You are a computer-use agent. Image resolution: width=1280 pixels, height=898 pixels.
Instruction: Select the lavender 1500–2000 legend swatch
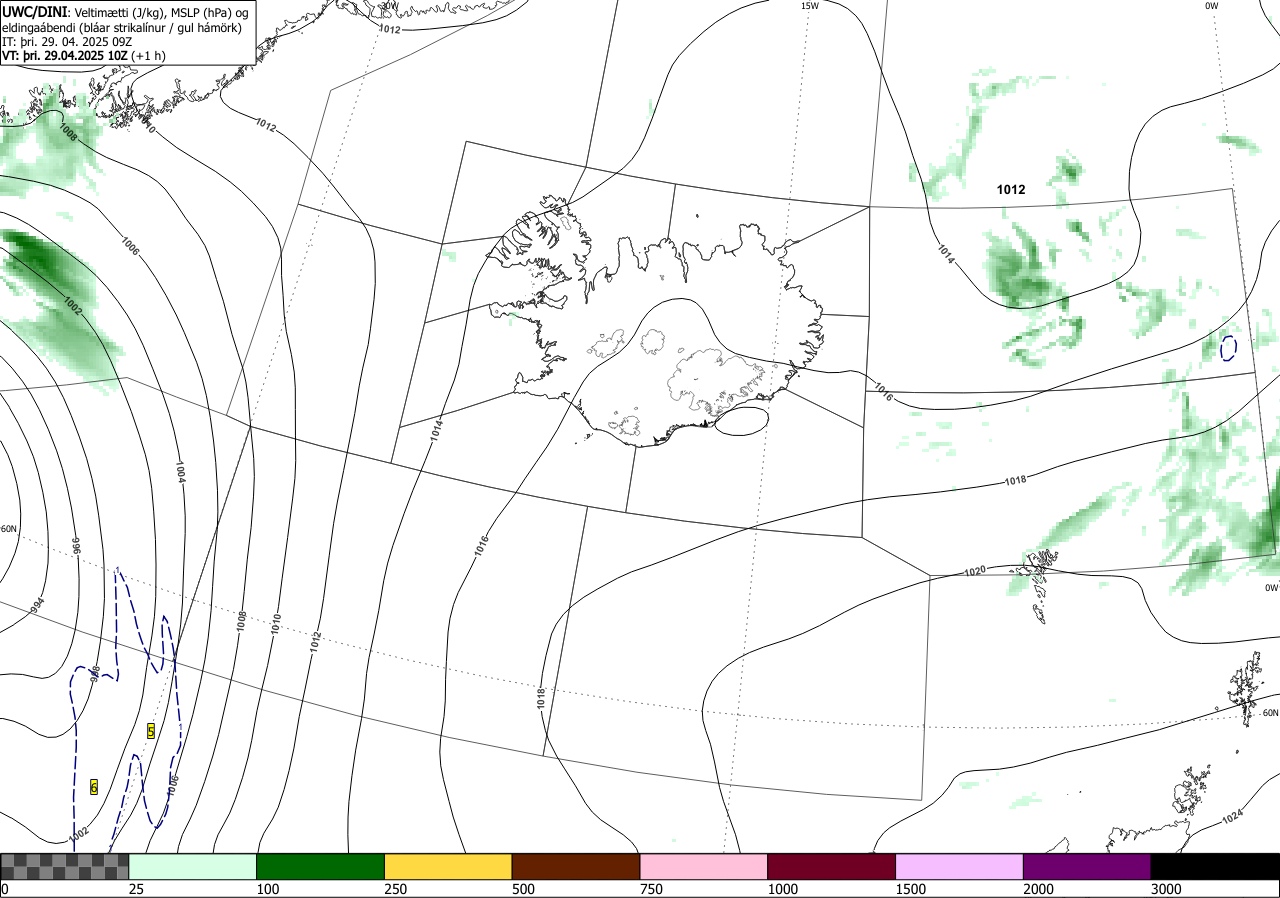click(x=960, y=866)
